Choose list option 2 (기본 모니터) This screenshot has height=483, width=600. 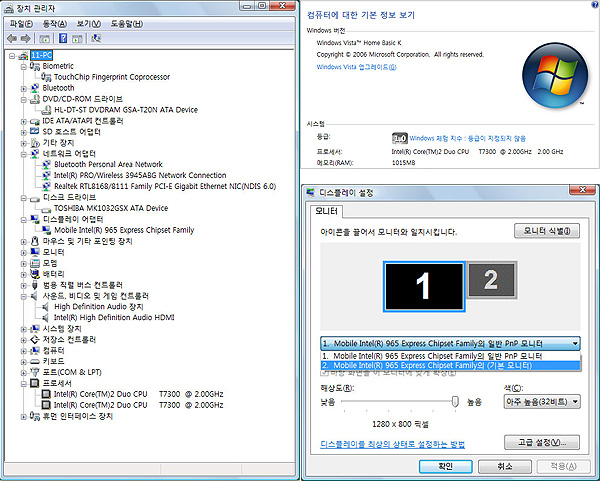[450, 366]
